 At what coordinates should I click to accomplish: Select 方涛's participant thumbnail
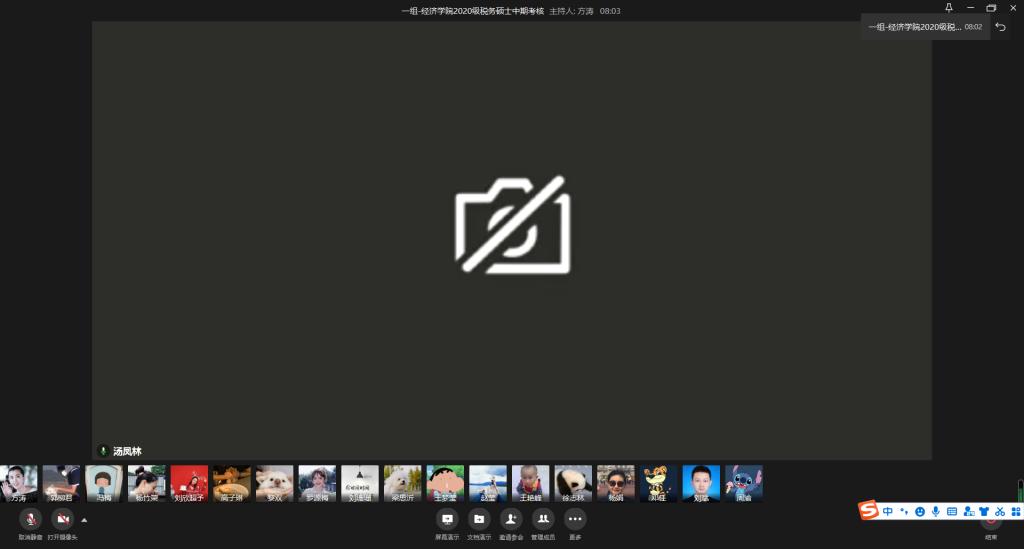point(19,482)
